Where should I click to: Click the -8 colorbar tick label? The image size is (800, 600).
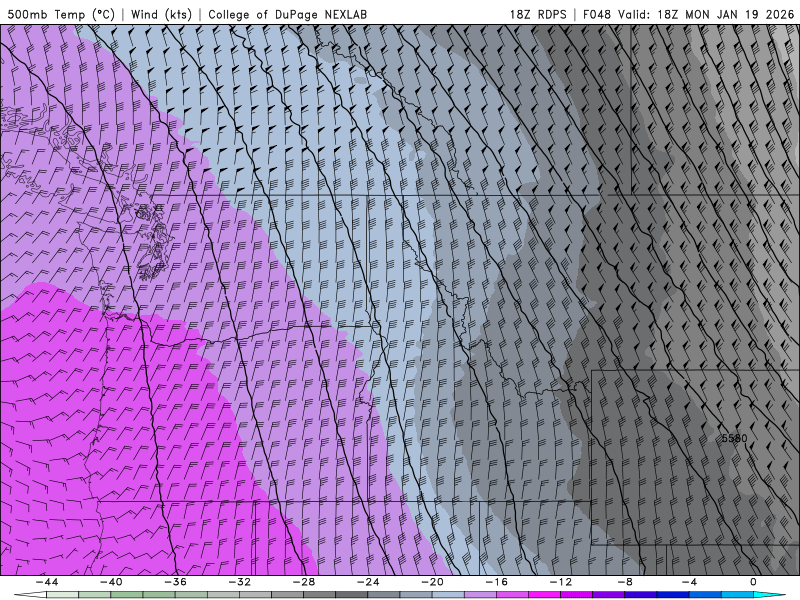pos(625,582)
